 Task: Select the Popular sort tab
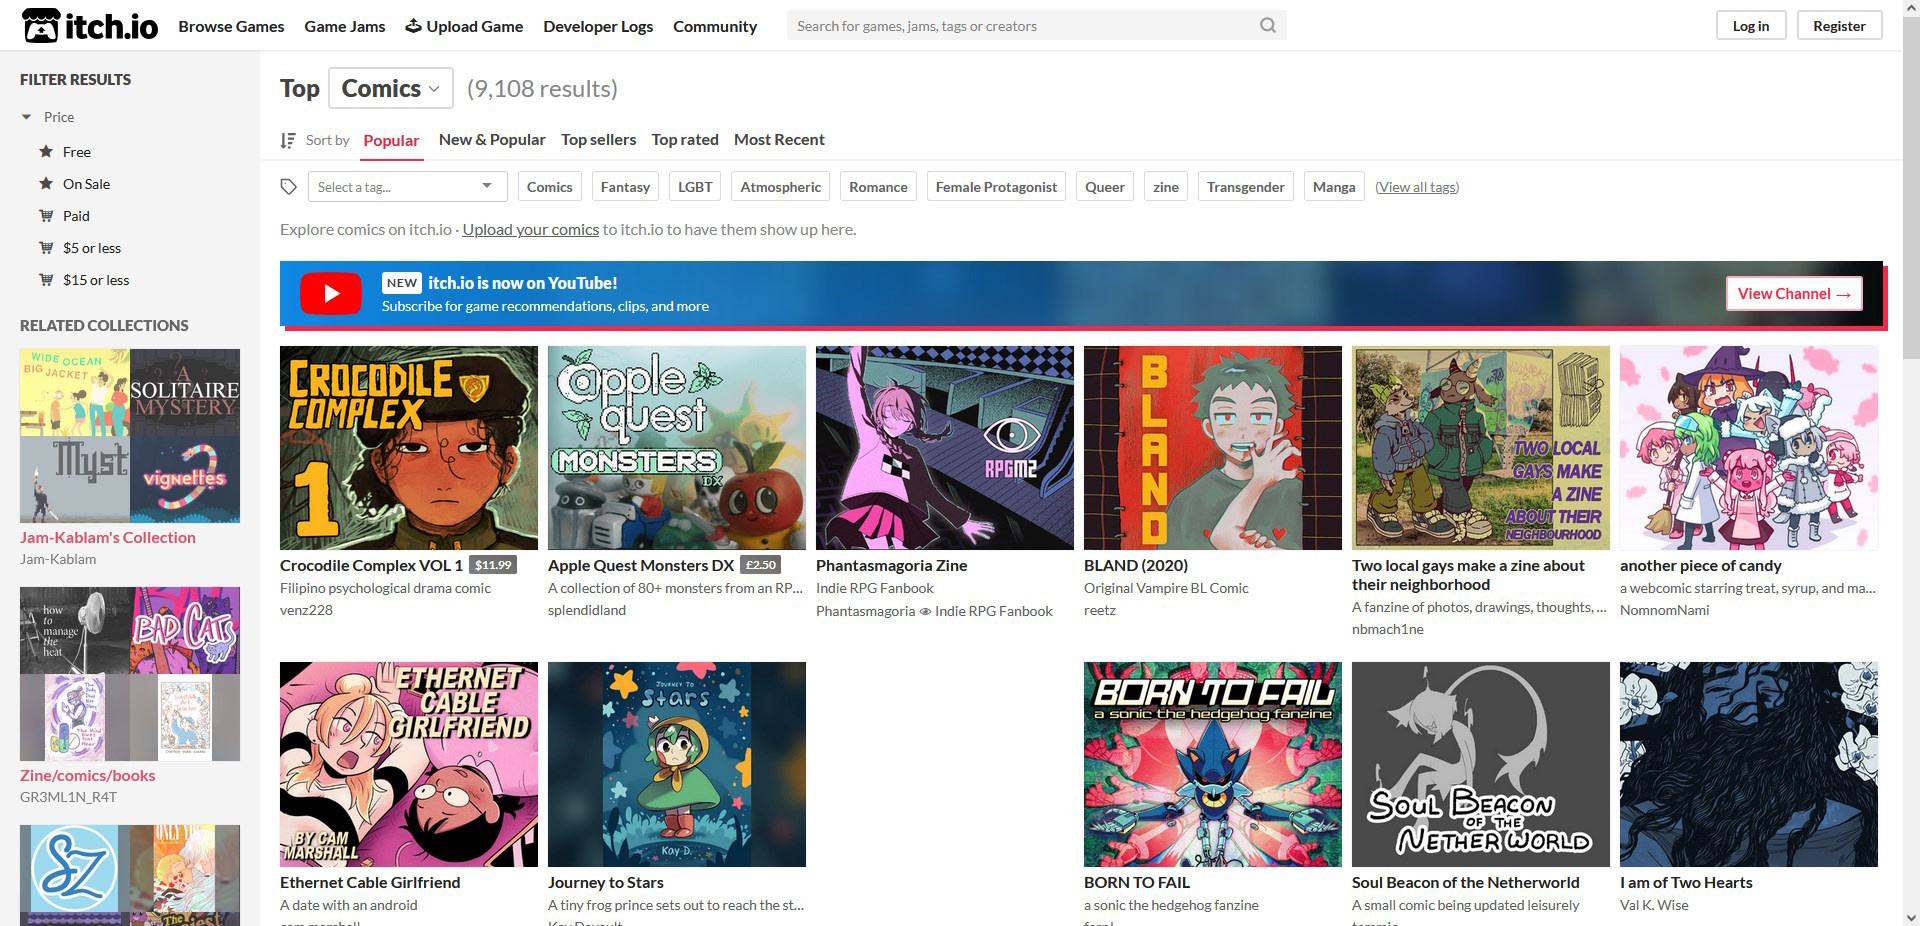pyautogui.click(x=391, y=140)
